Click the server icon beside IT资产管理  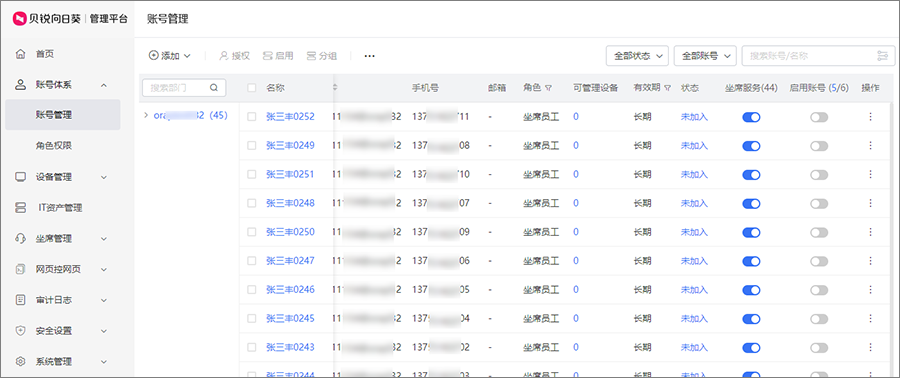tap(21, 208)
